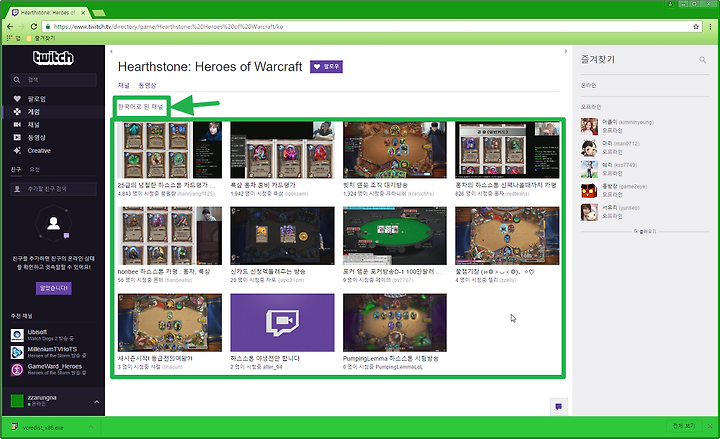Click the Hearthstone: Heroes of Warcraft title
The width and height of the screenshot is (720, 439).
[x=210, y=67]
